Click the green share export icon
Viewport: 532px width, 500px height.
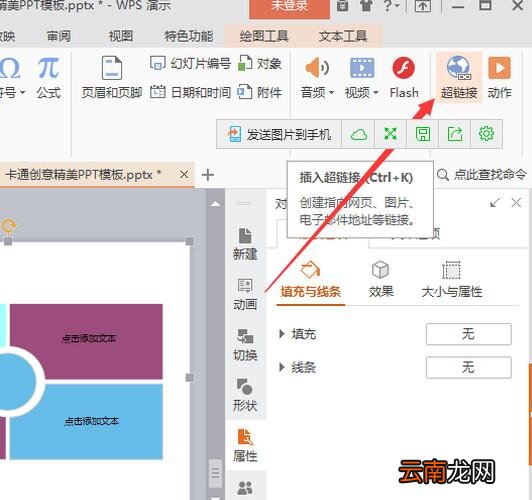[455, 134]
